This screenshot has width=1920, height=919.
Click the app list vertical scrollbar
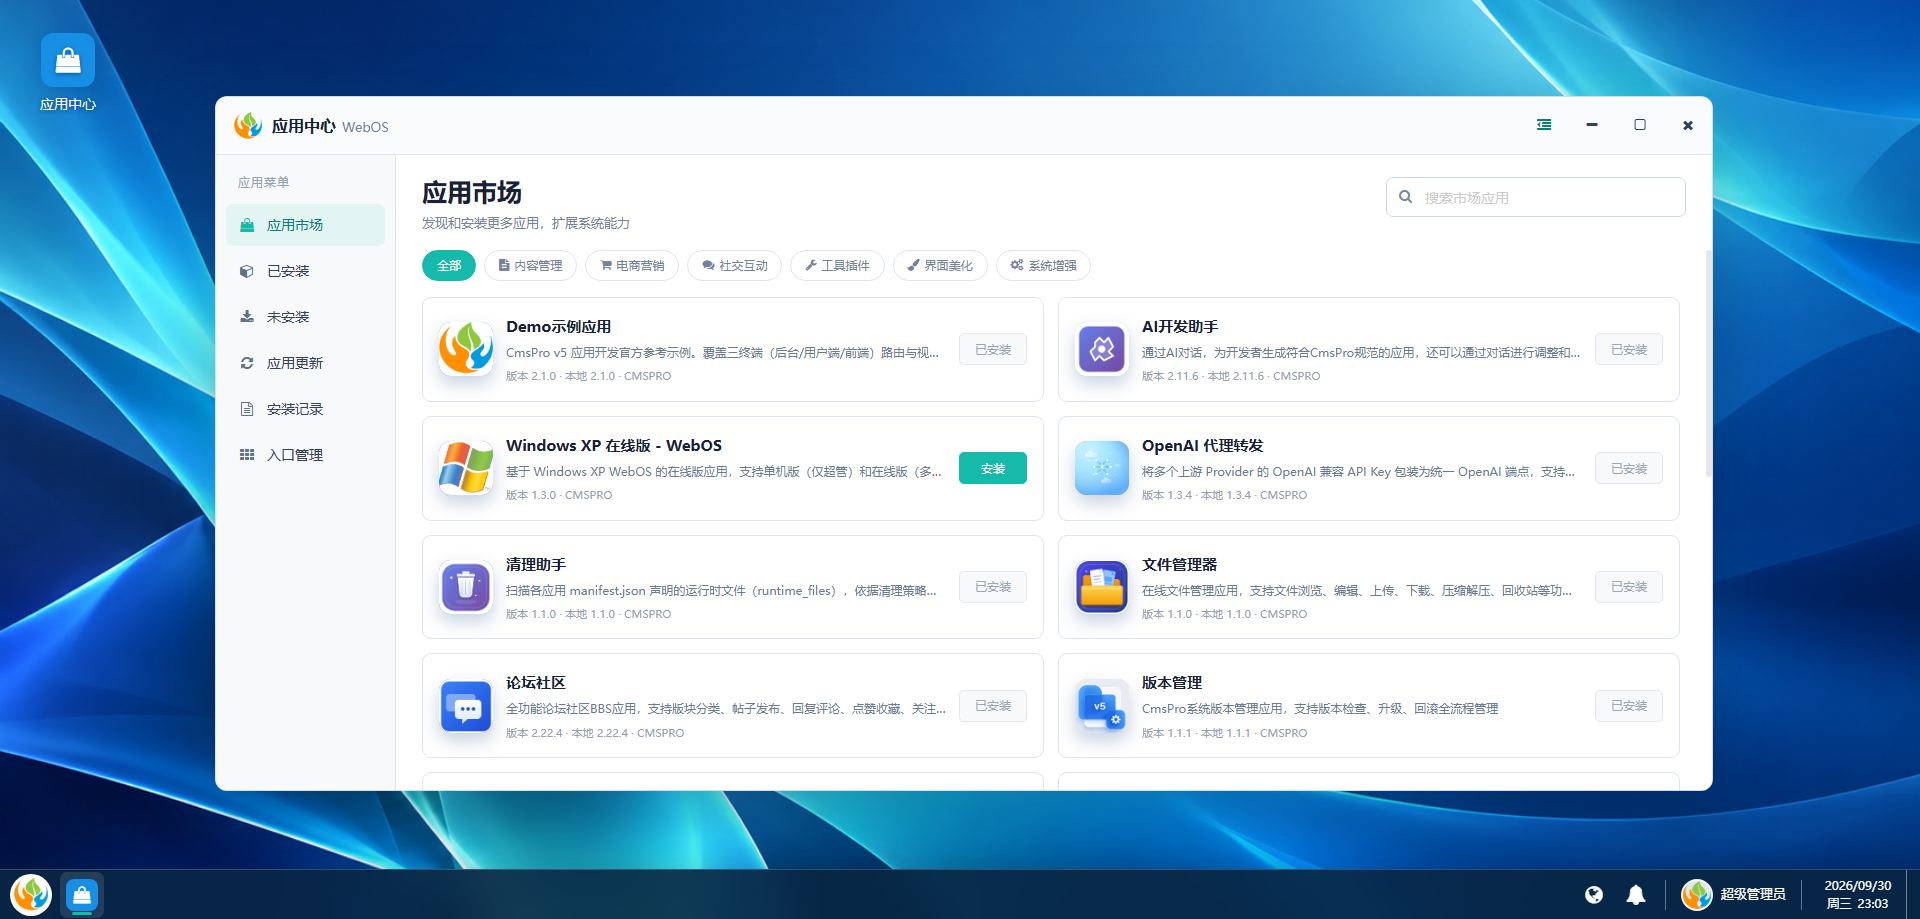pos(1708,362)
